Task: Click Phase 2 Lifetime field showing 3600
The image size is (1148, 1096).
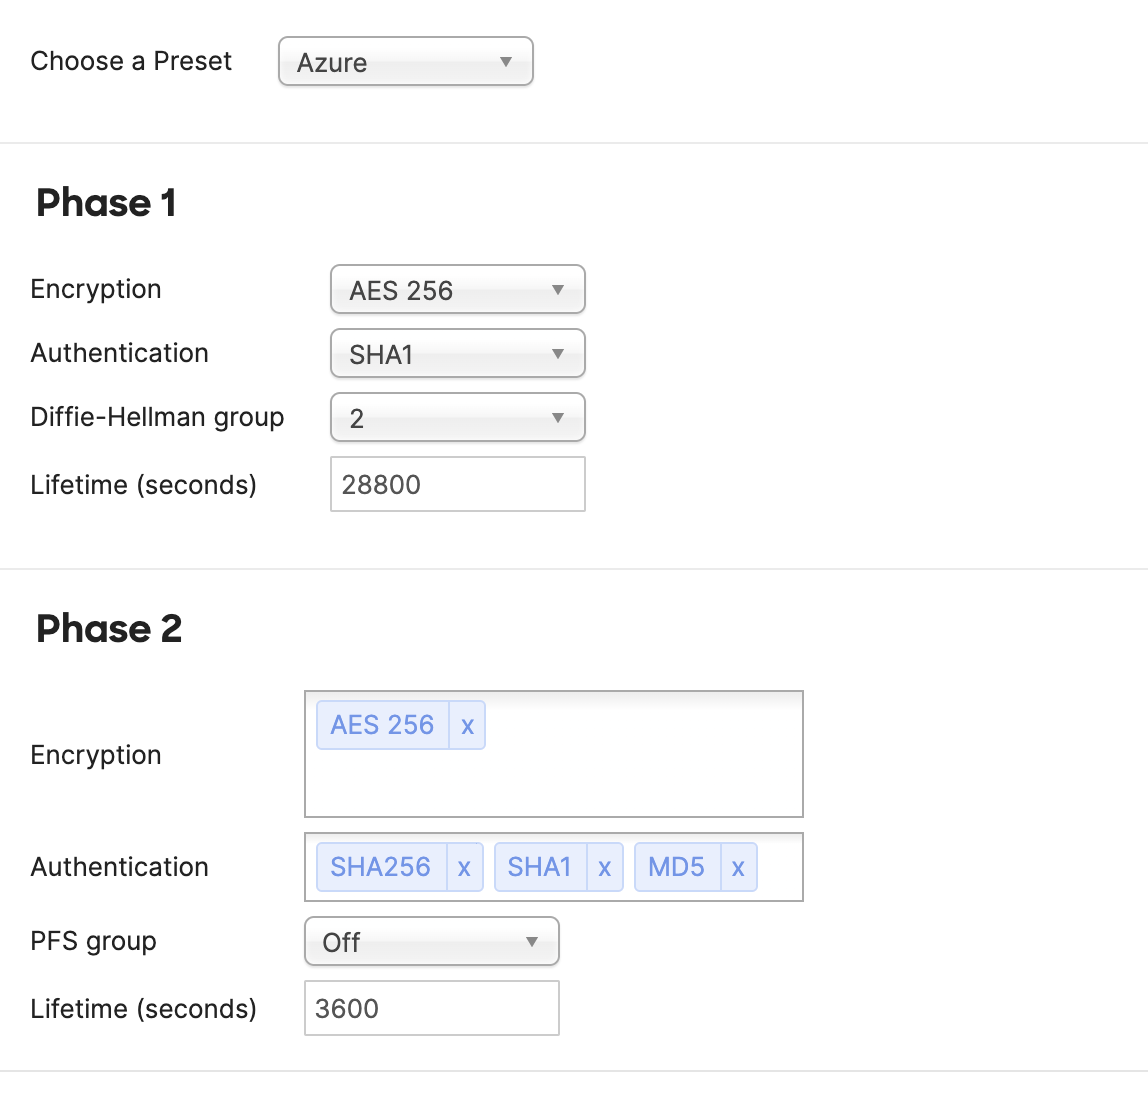Action: (x=431, y=1009)
